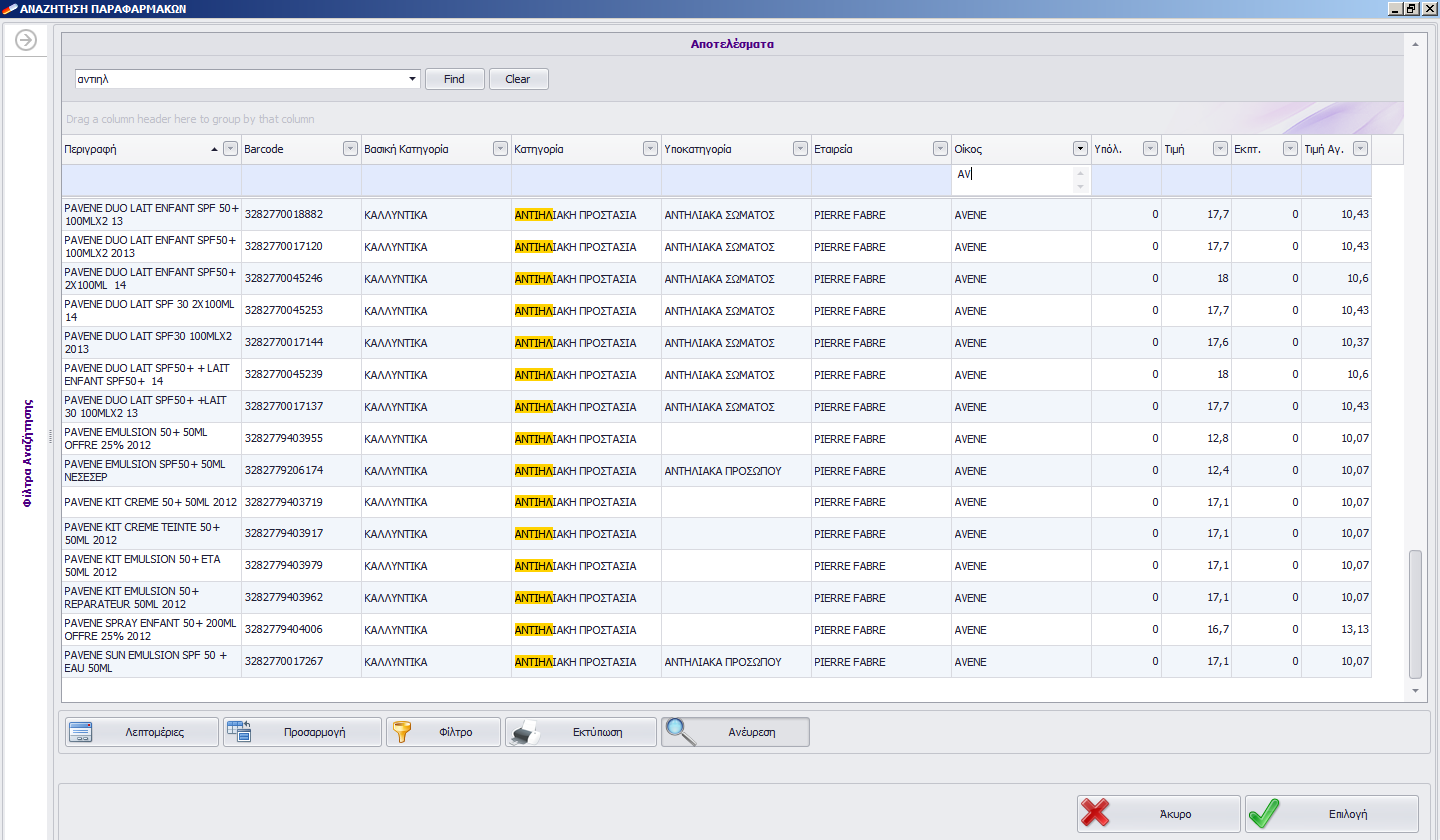Click the Clear button

(518, 79)
